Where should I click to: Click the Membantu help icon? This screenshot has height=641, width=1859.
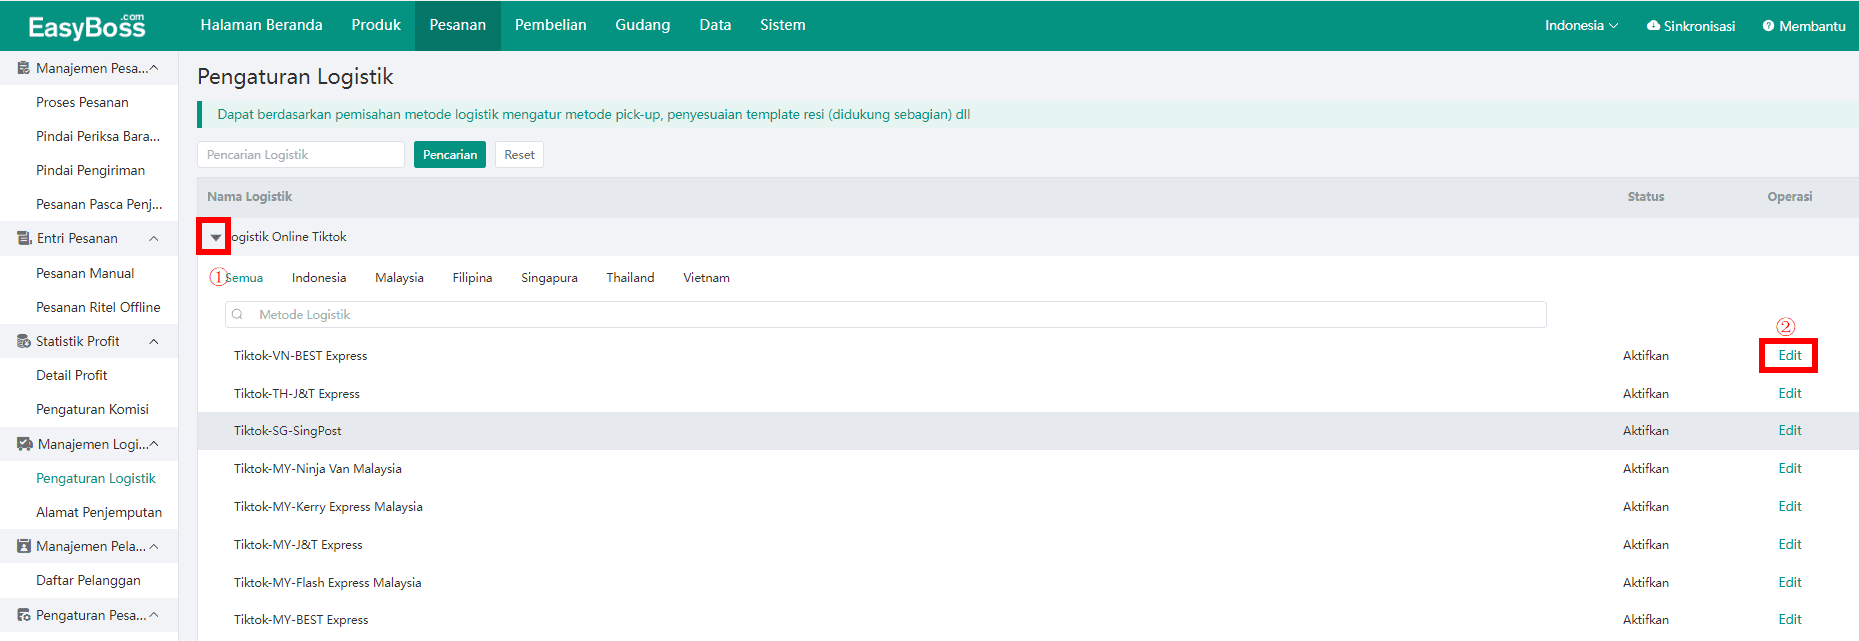[1768, 26]
